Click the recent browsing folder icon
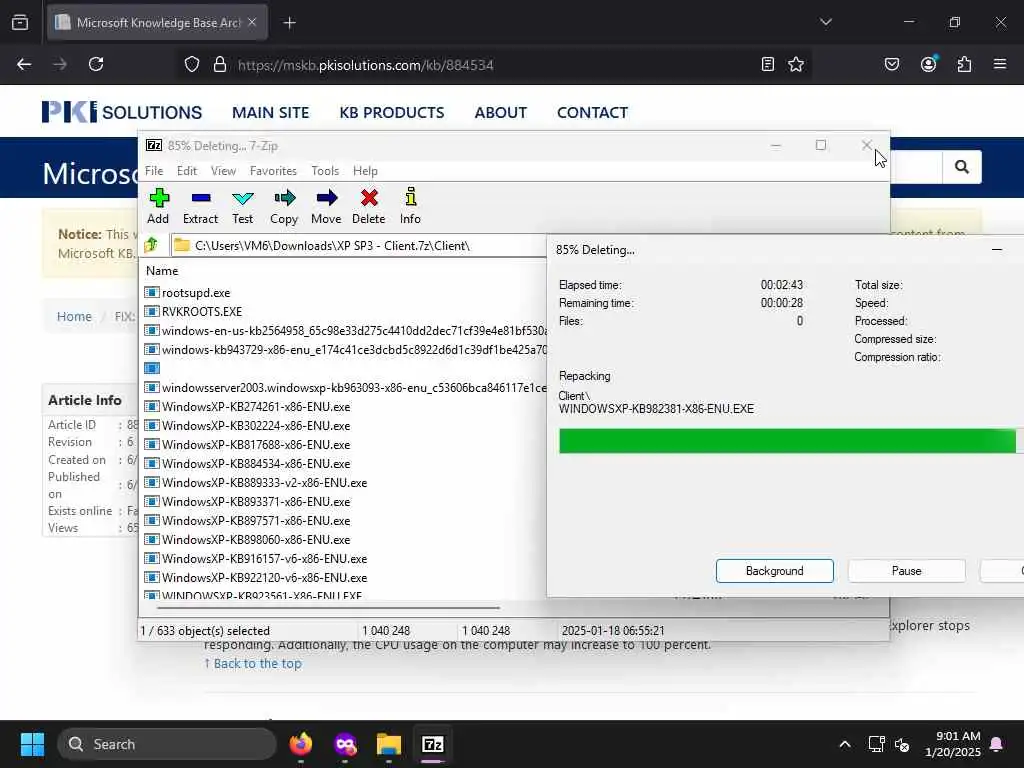The image size is (1024, 768). 20,22
